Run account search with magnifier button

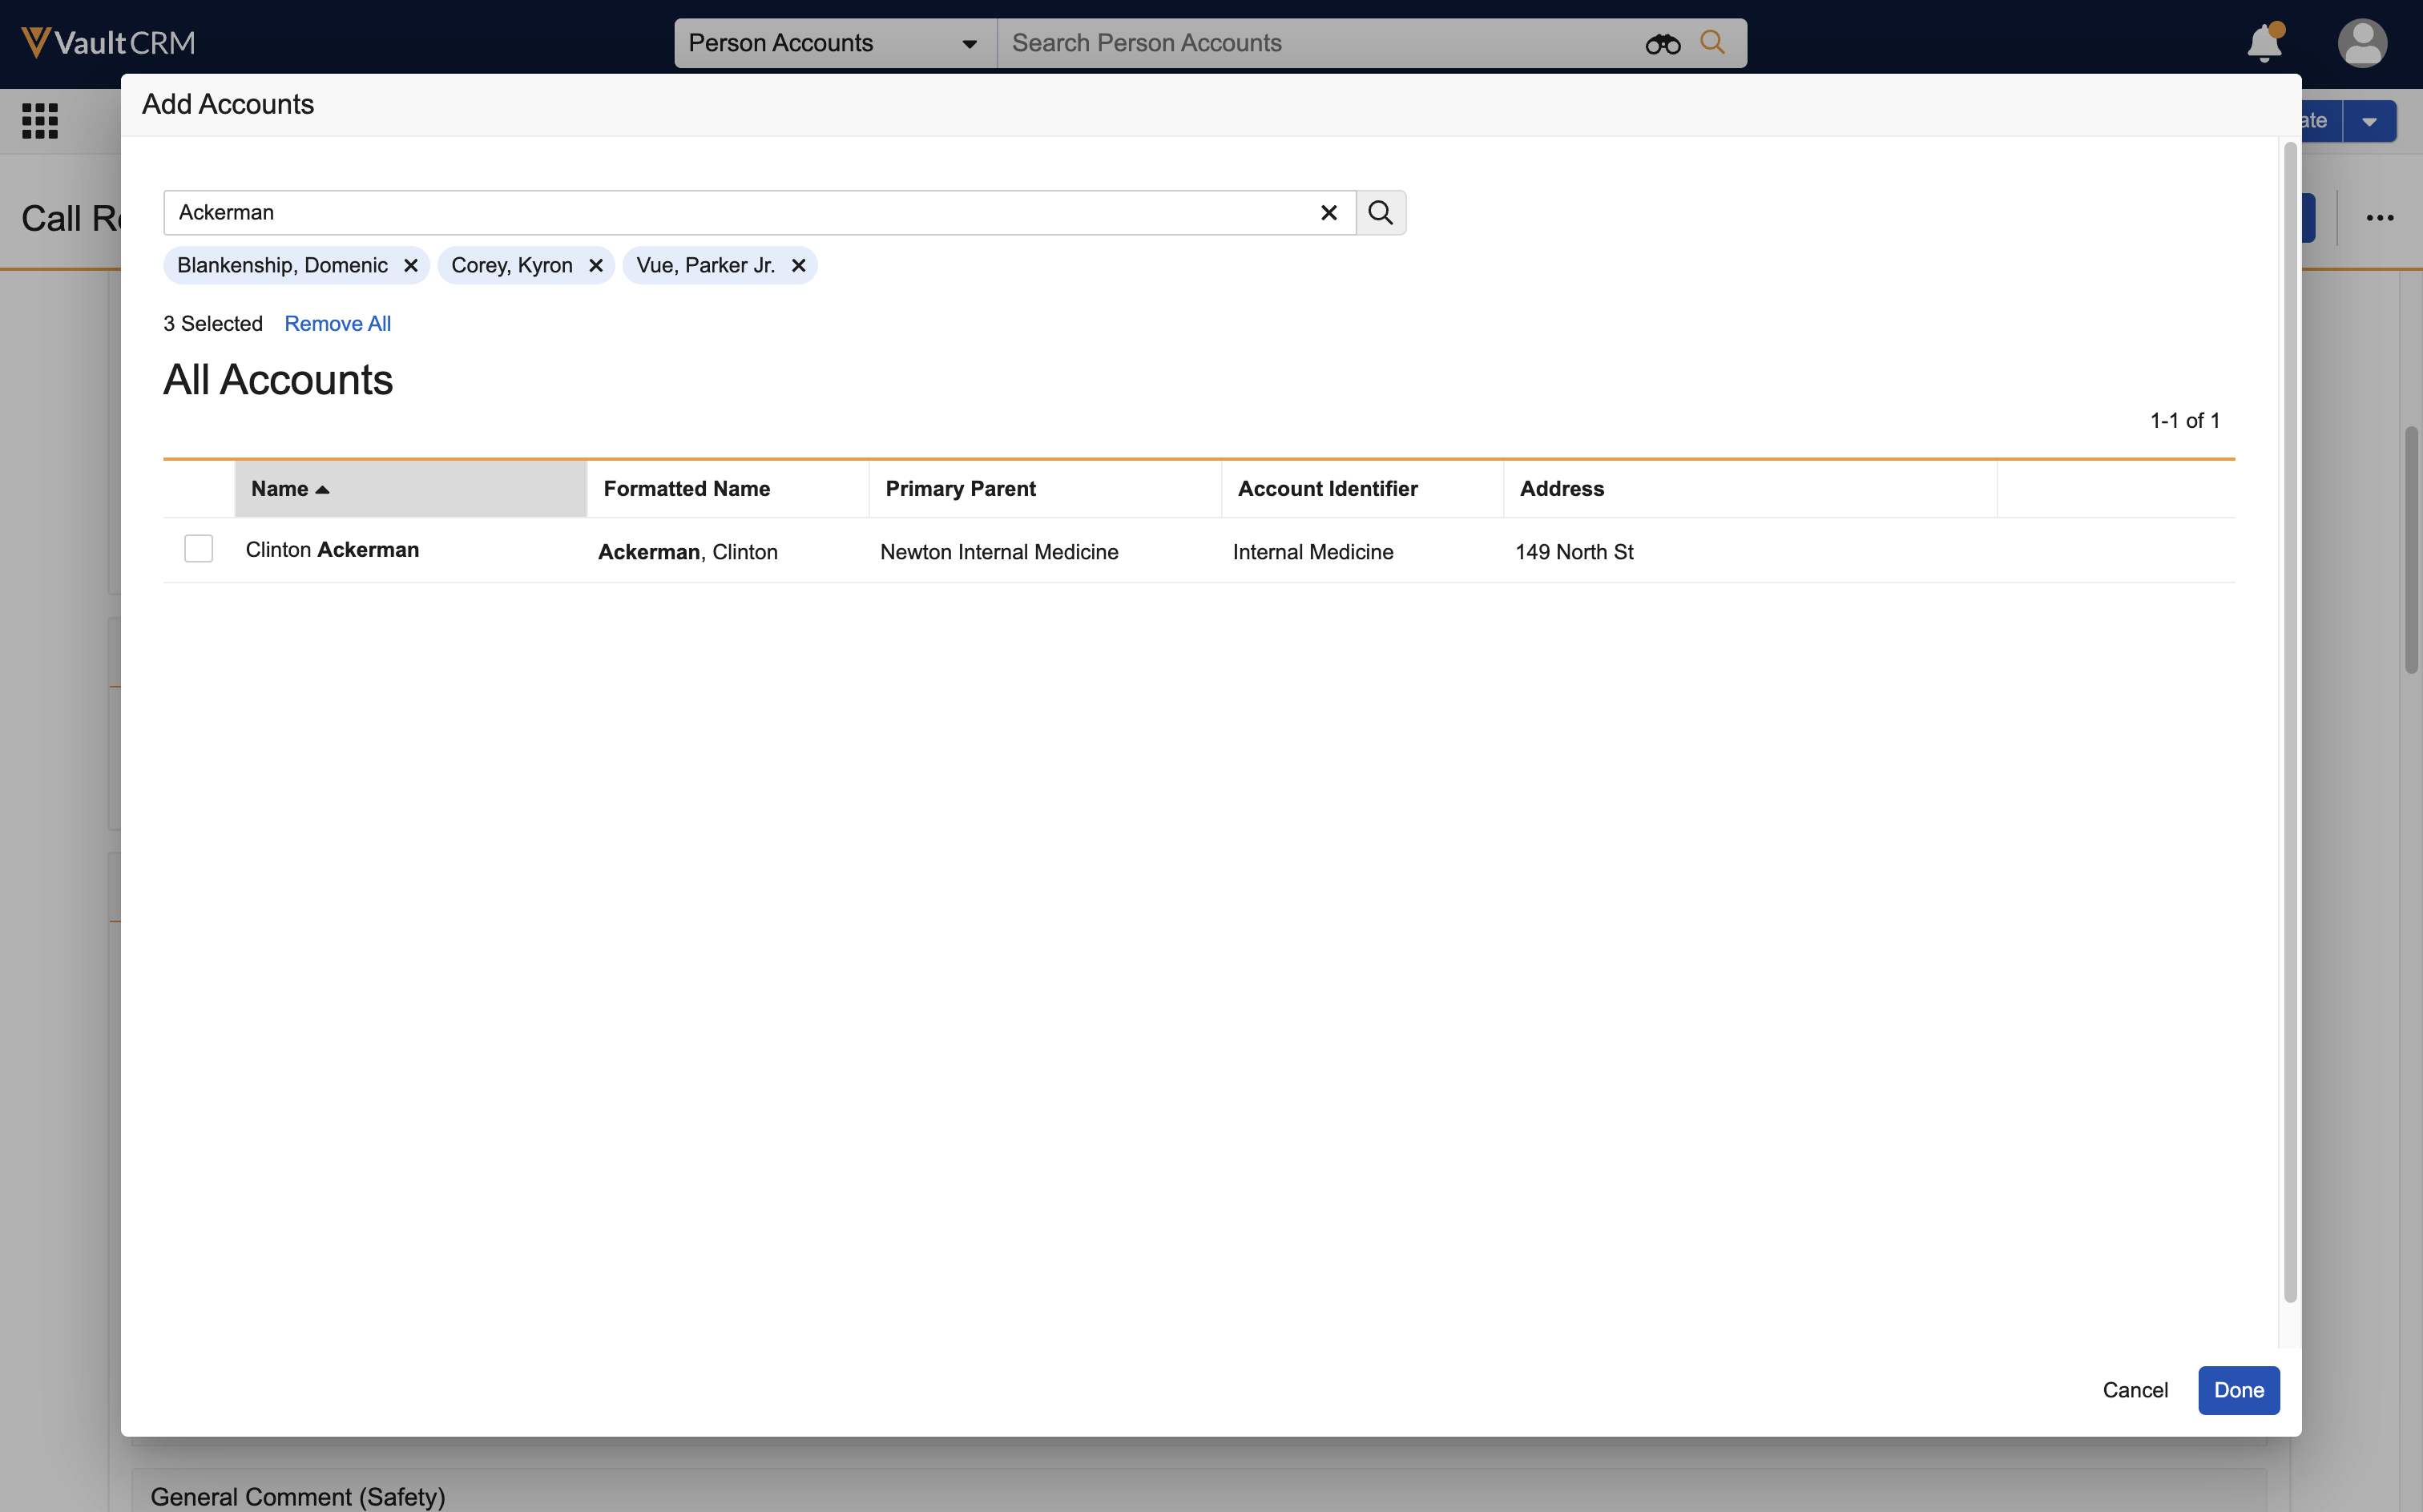click(1380, 213)
